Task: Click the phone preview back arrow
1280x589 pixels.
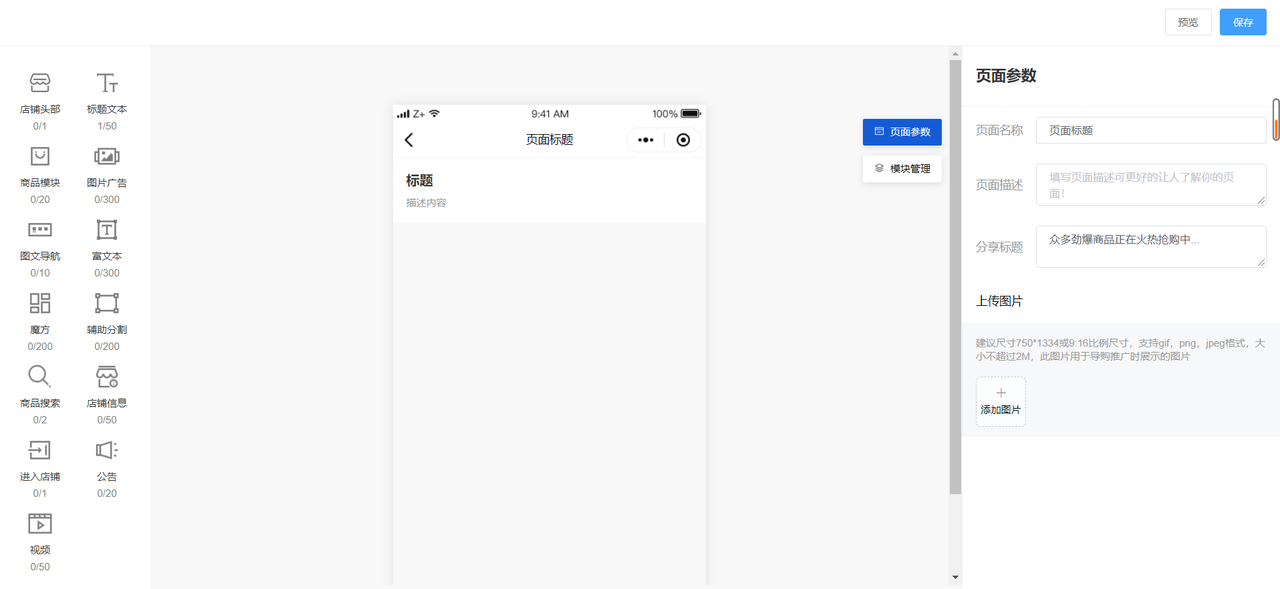Action: click(409, 140)
